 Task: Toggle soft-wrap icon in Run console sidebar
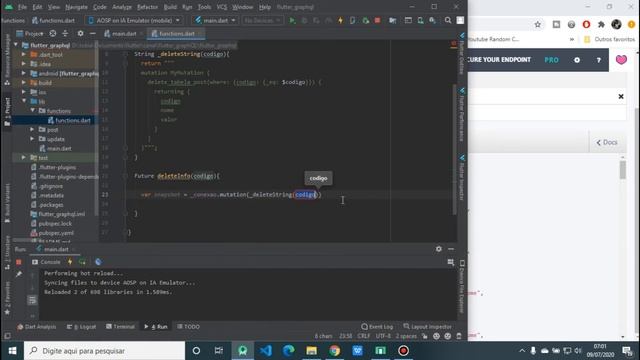(x=32, y=300)
